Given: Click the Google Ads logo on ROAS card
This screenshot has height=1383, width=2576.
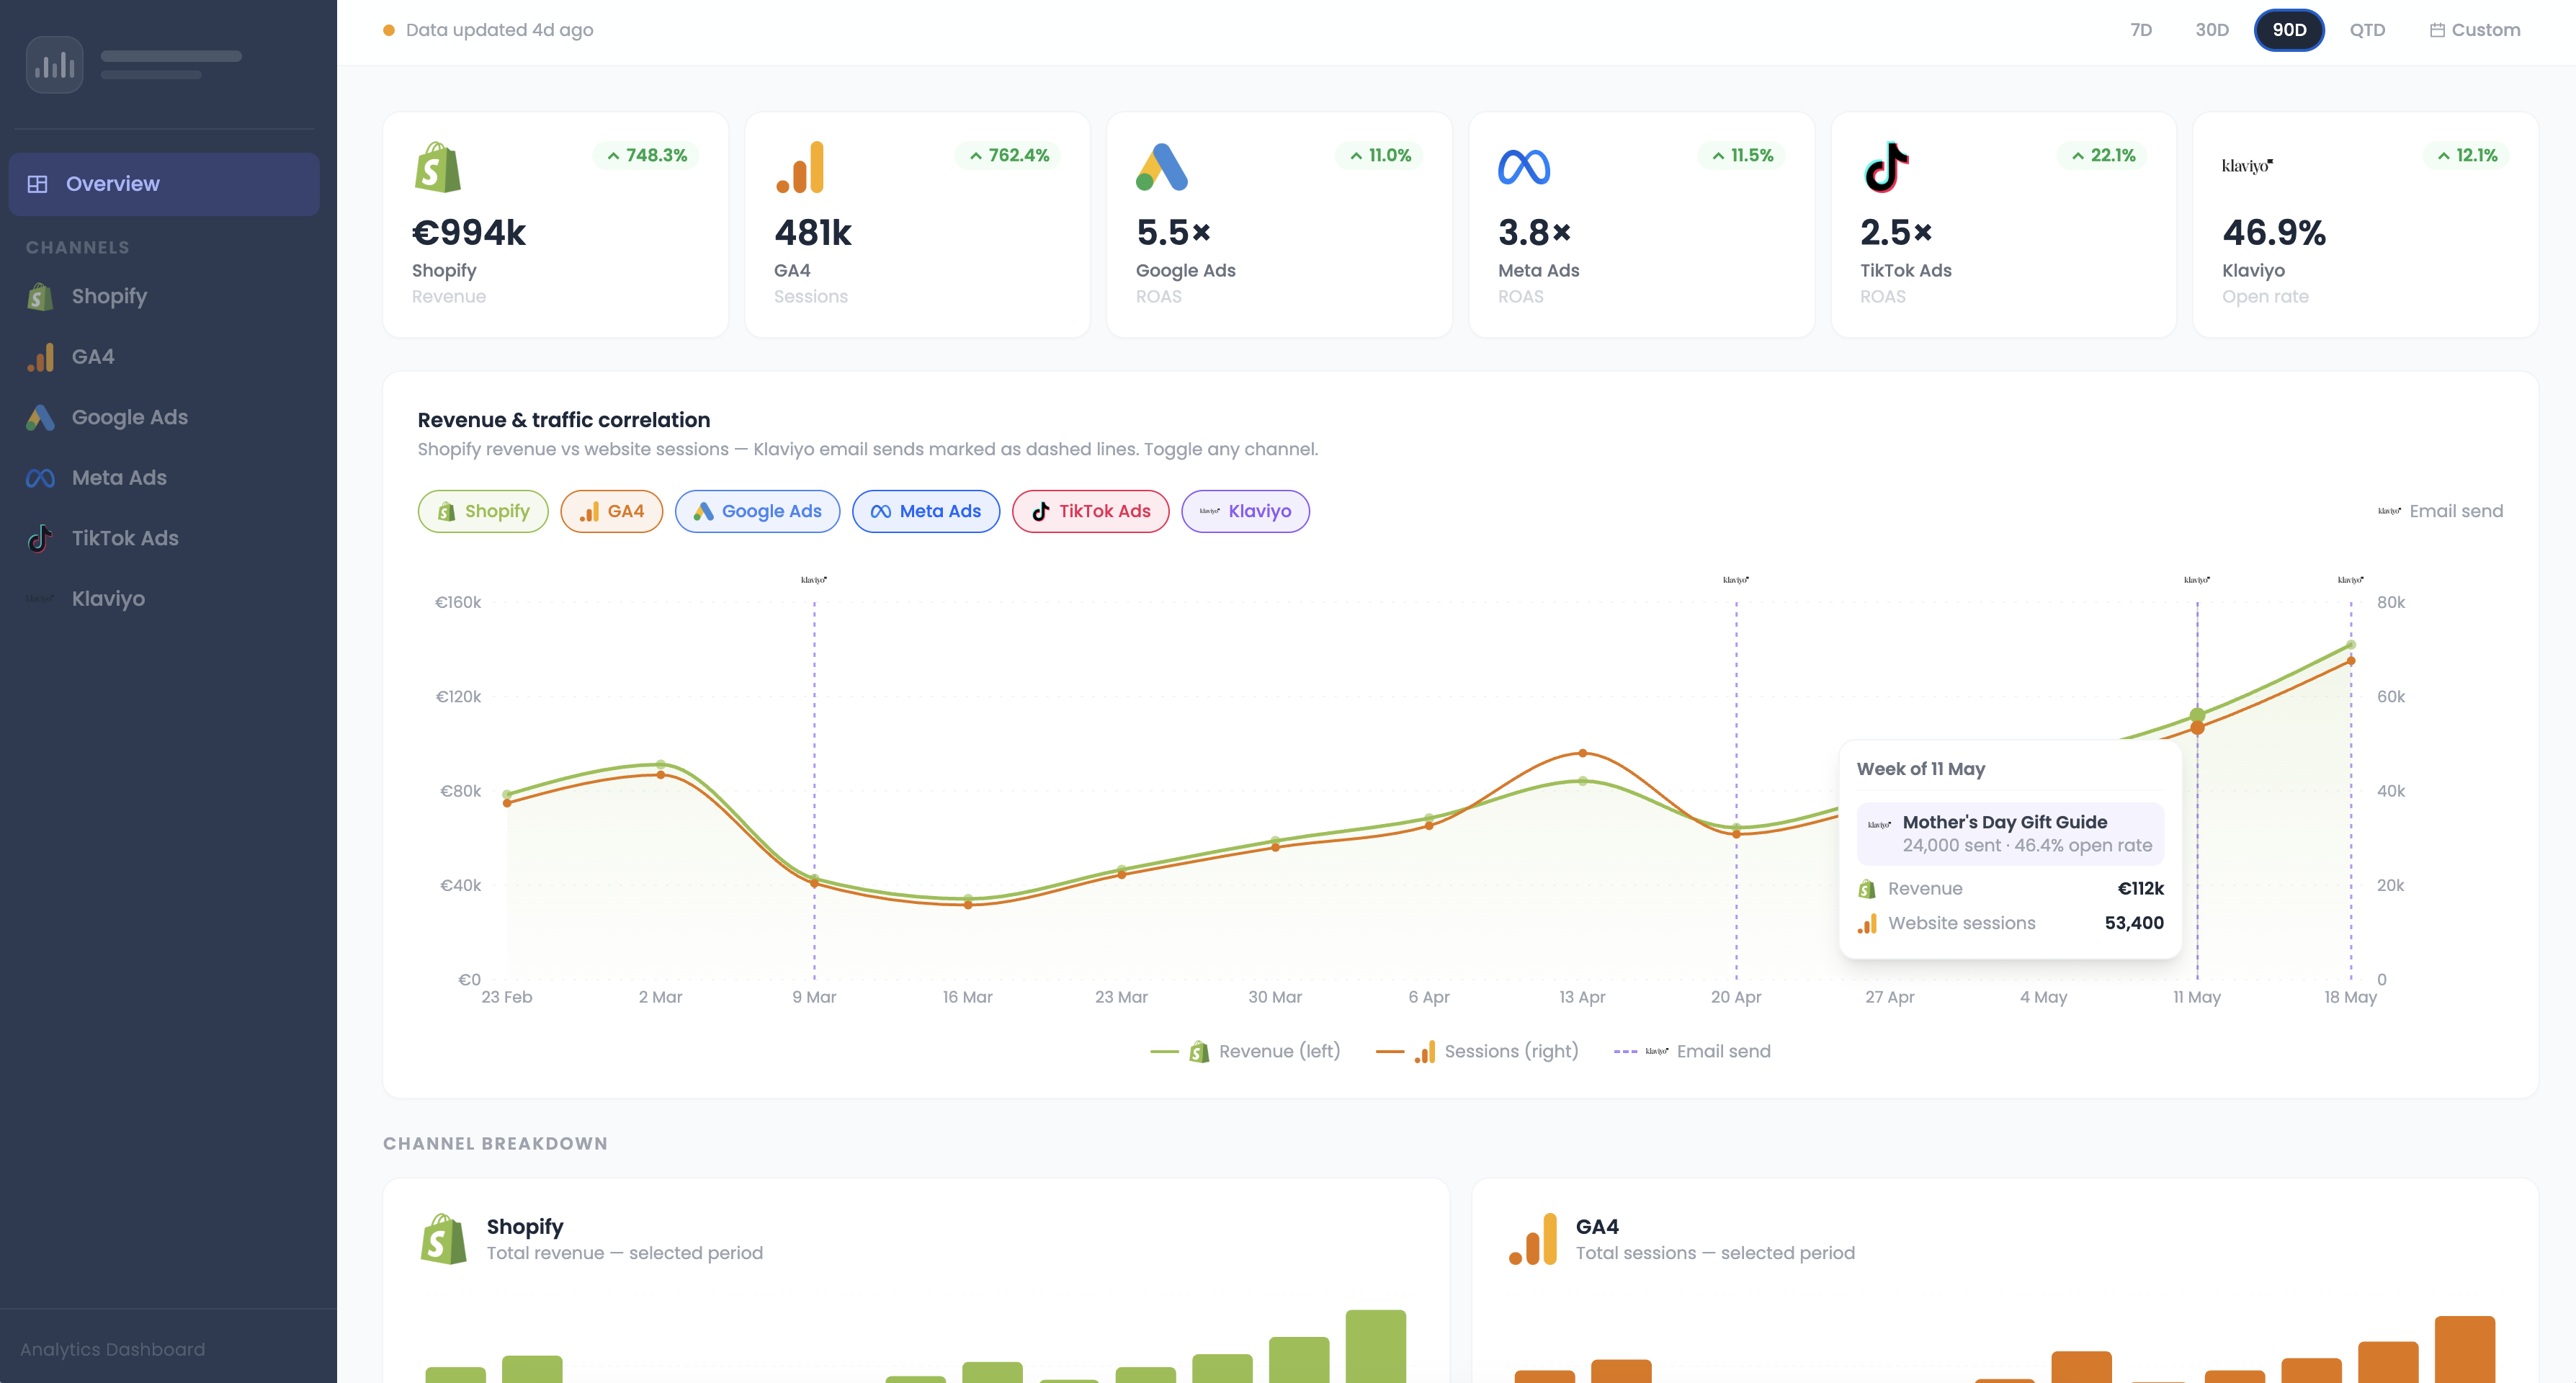Looking at the screenshot, I should click(x=1162, y=167).
